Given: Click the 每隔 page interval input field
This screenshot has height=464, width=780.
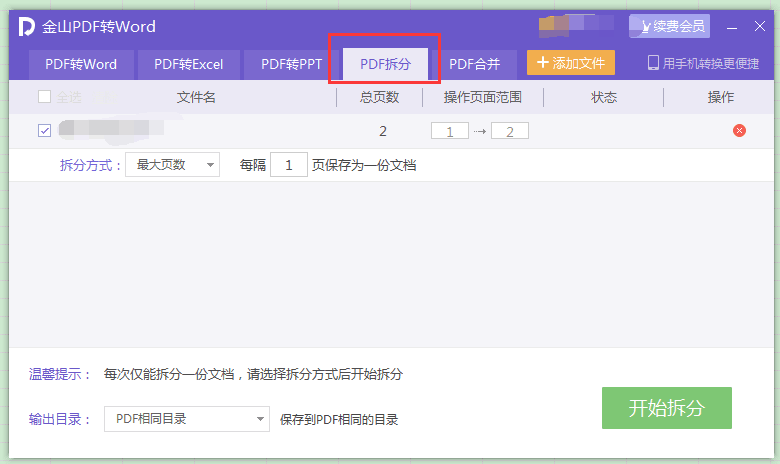Looking at the screenshot, I should point(289,165).
